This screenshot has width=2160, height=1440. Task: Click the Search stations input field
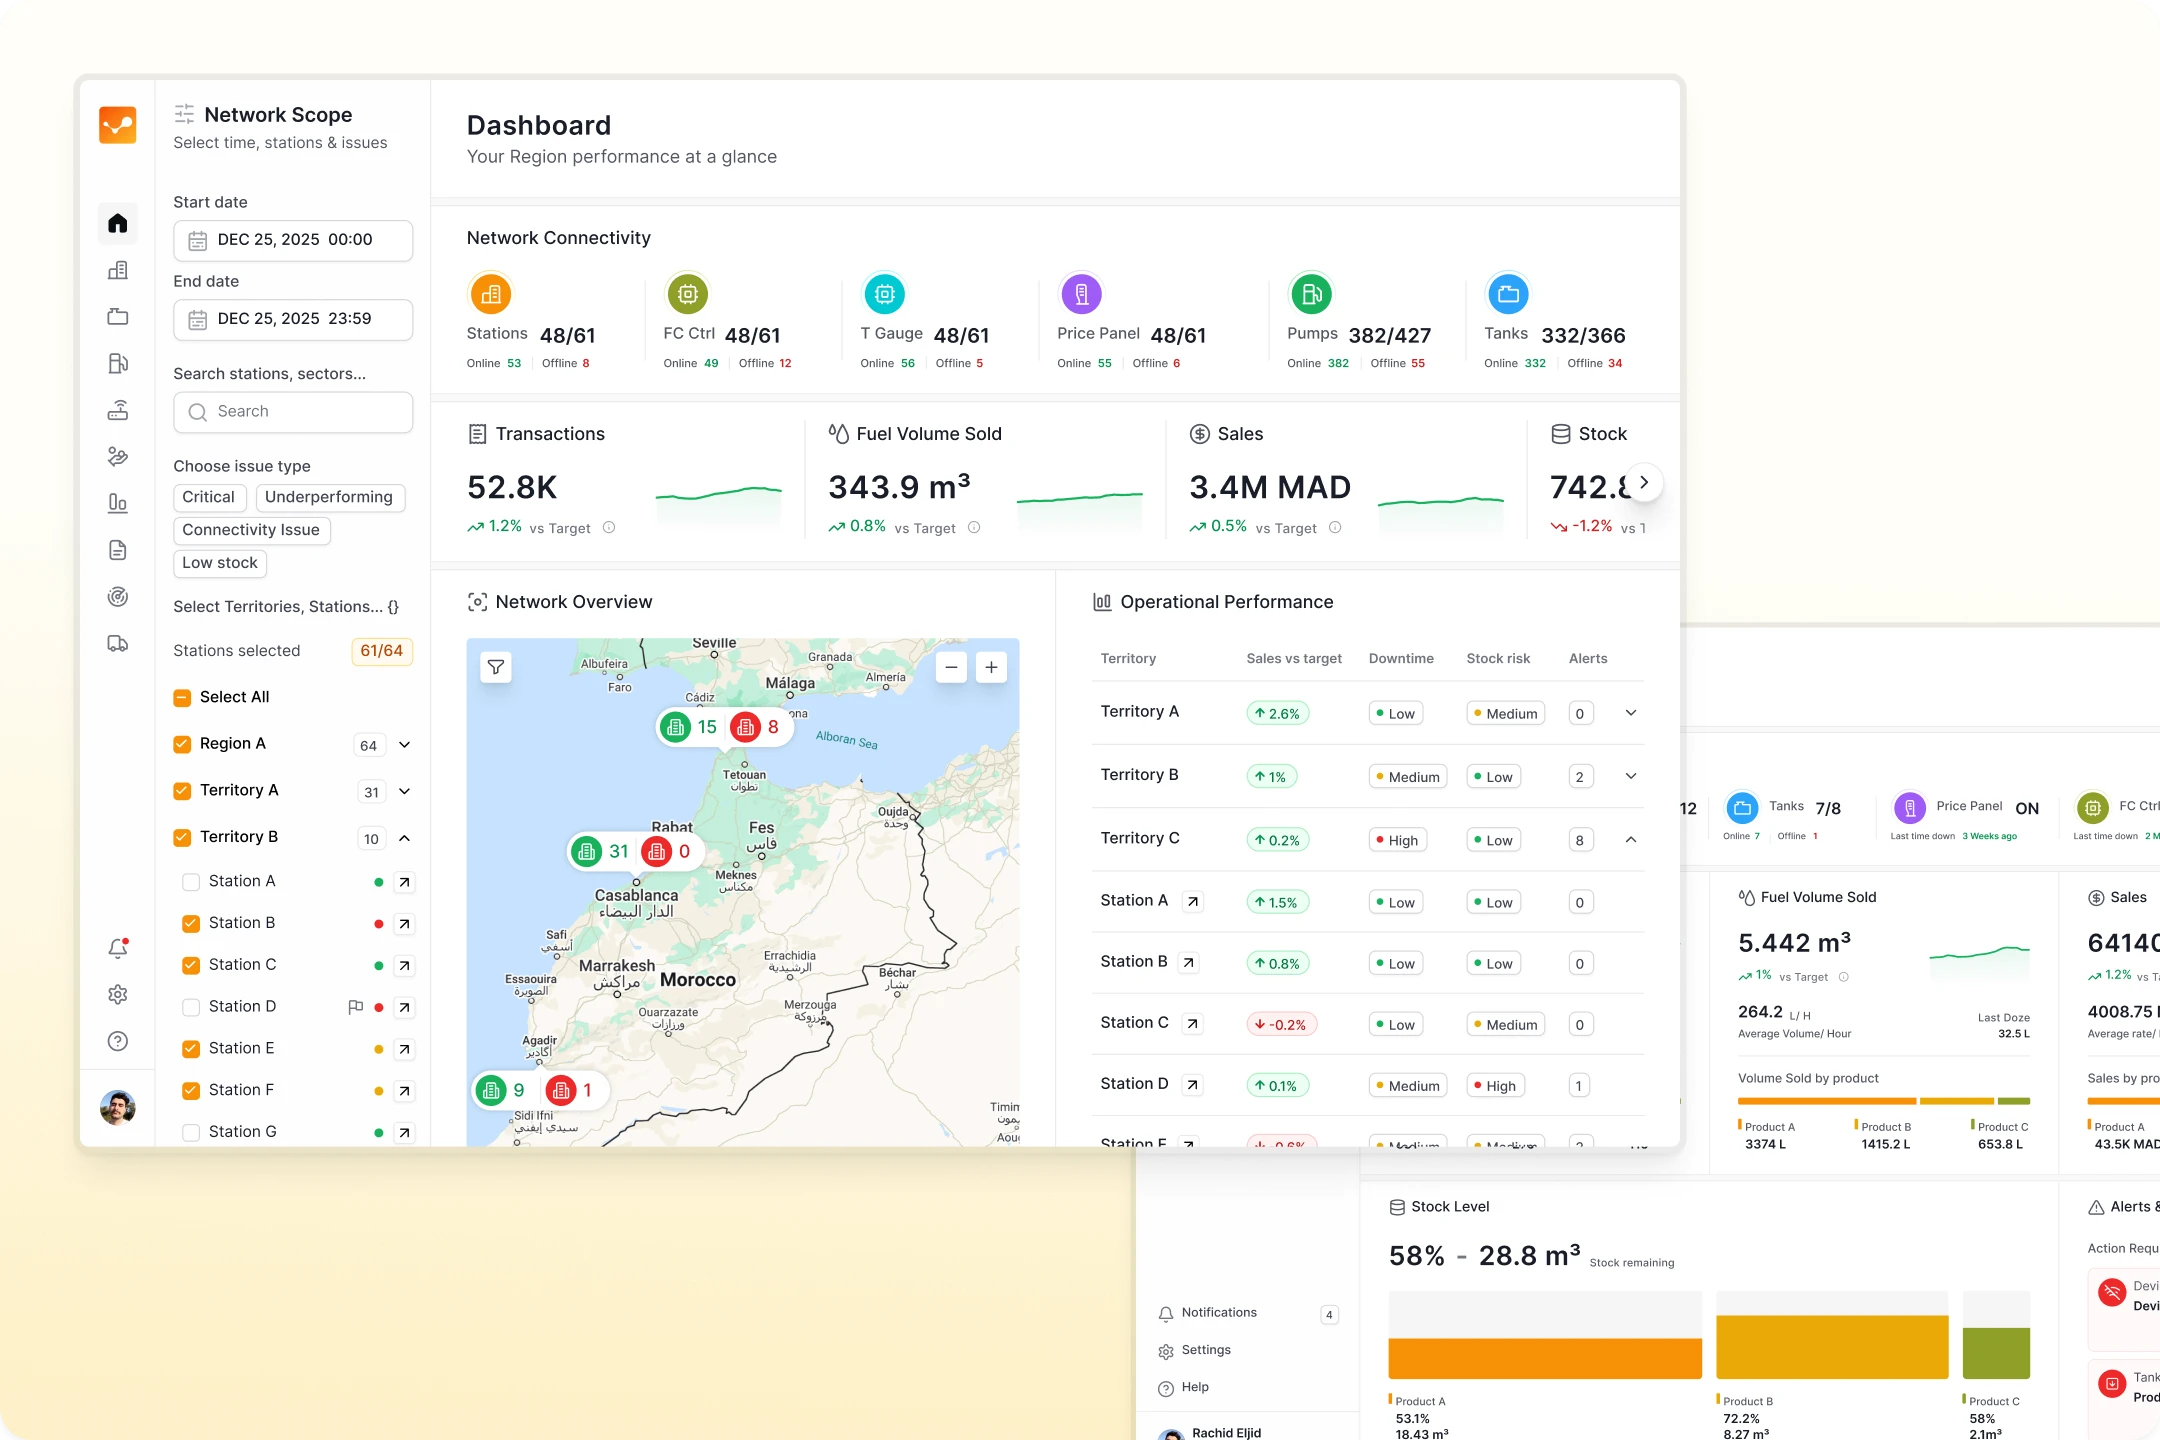tap(293, 412)
